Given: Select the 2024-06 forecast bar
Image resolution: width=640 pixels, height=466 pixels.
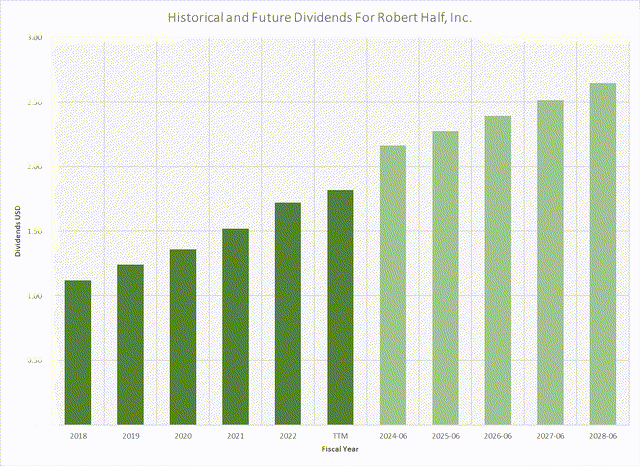Looking at the screenshot, I should pos(393,285).
